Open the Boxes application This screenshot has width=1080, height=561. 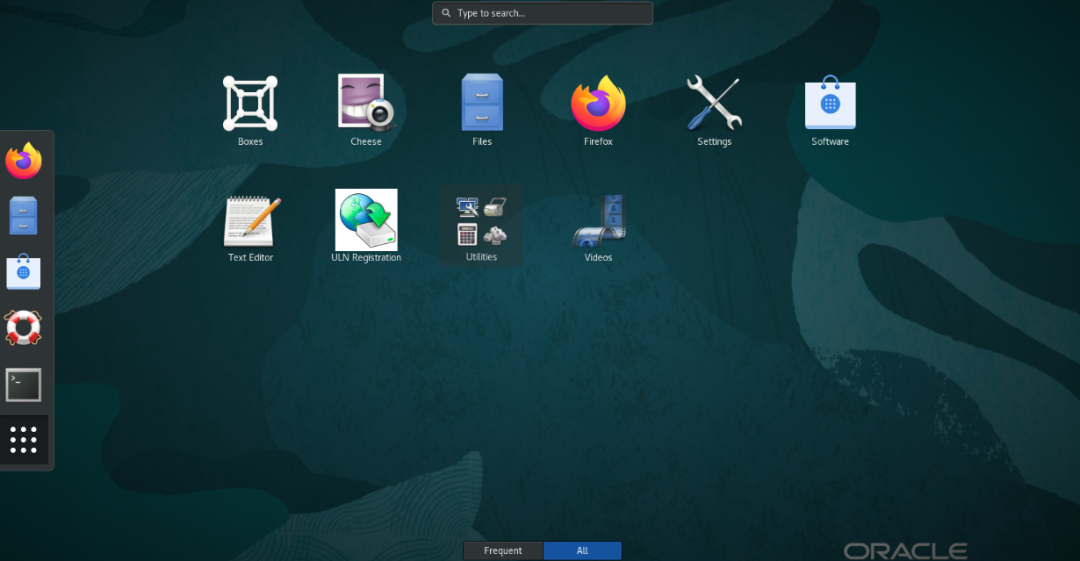coord(250,103)
